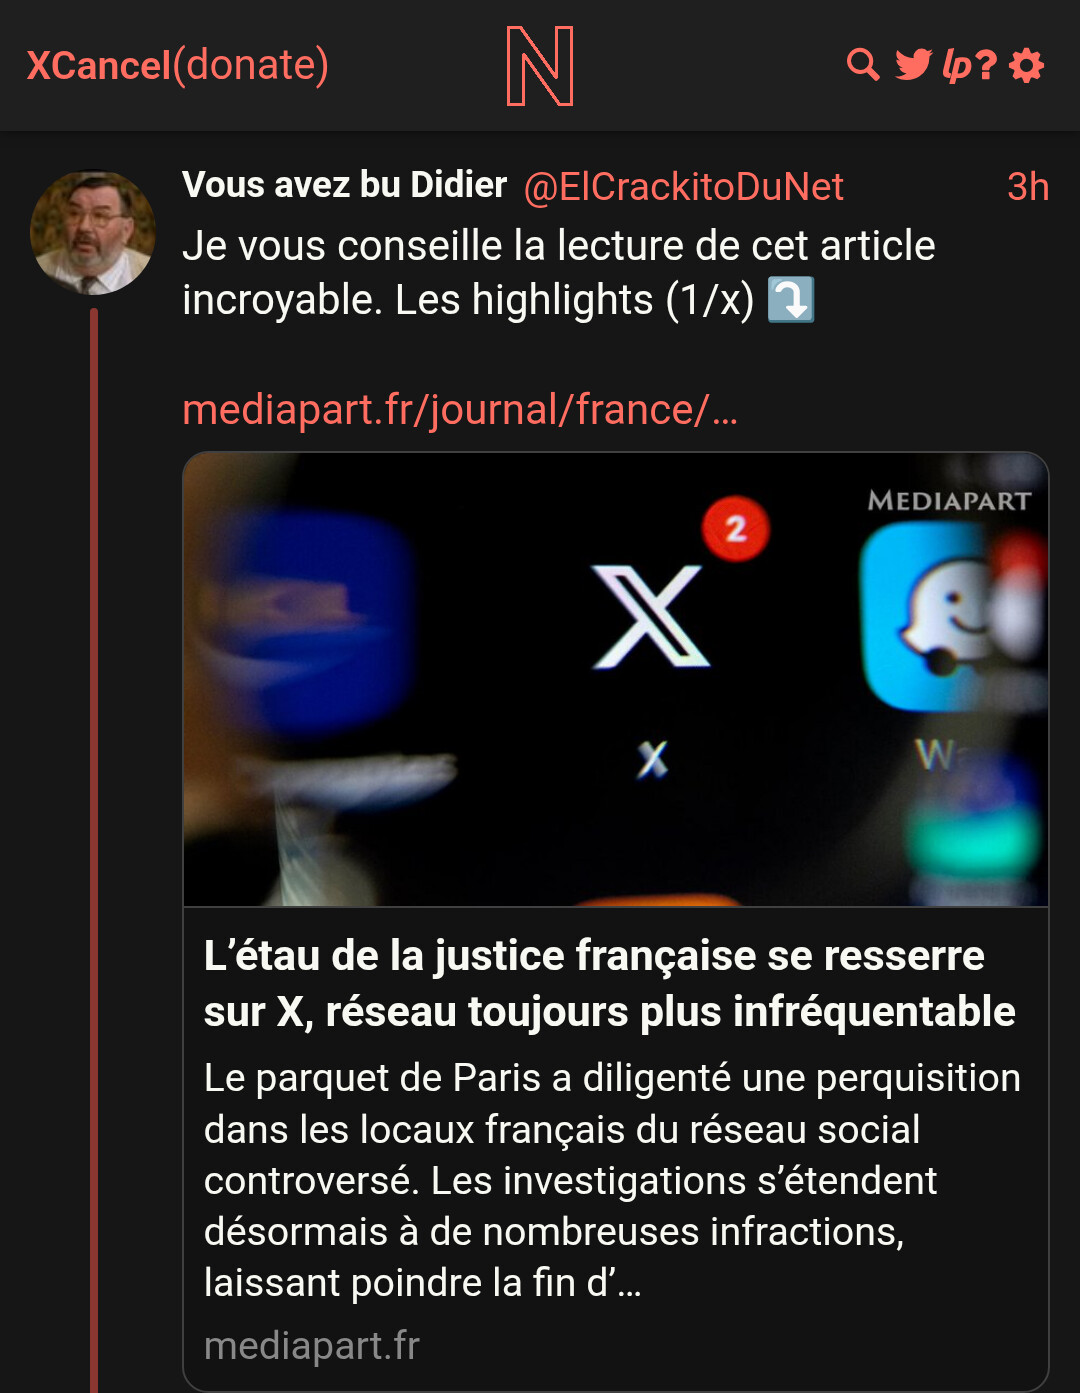Click the curved arrow emoji in tweet

pos(791,299)
